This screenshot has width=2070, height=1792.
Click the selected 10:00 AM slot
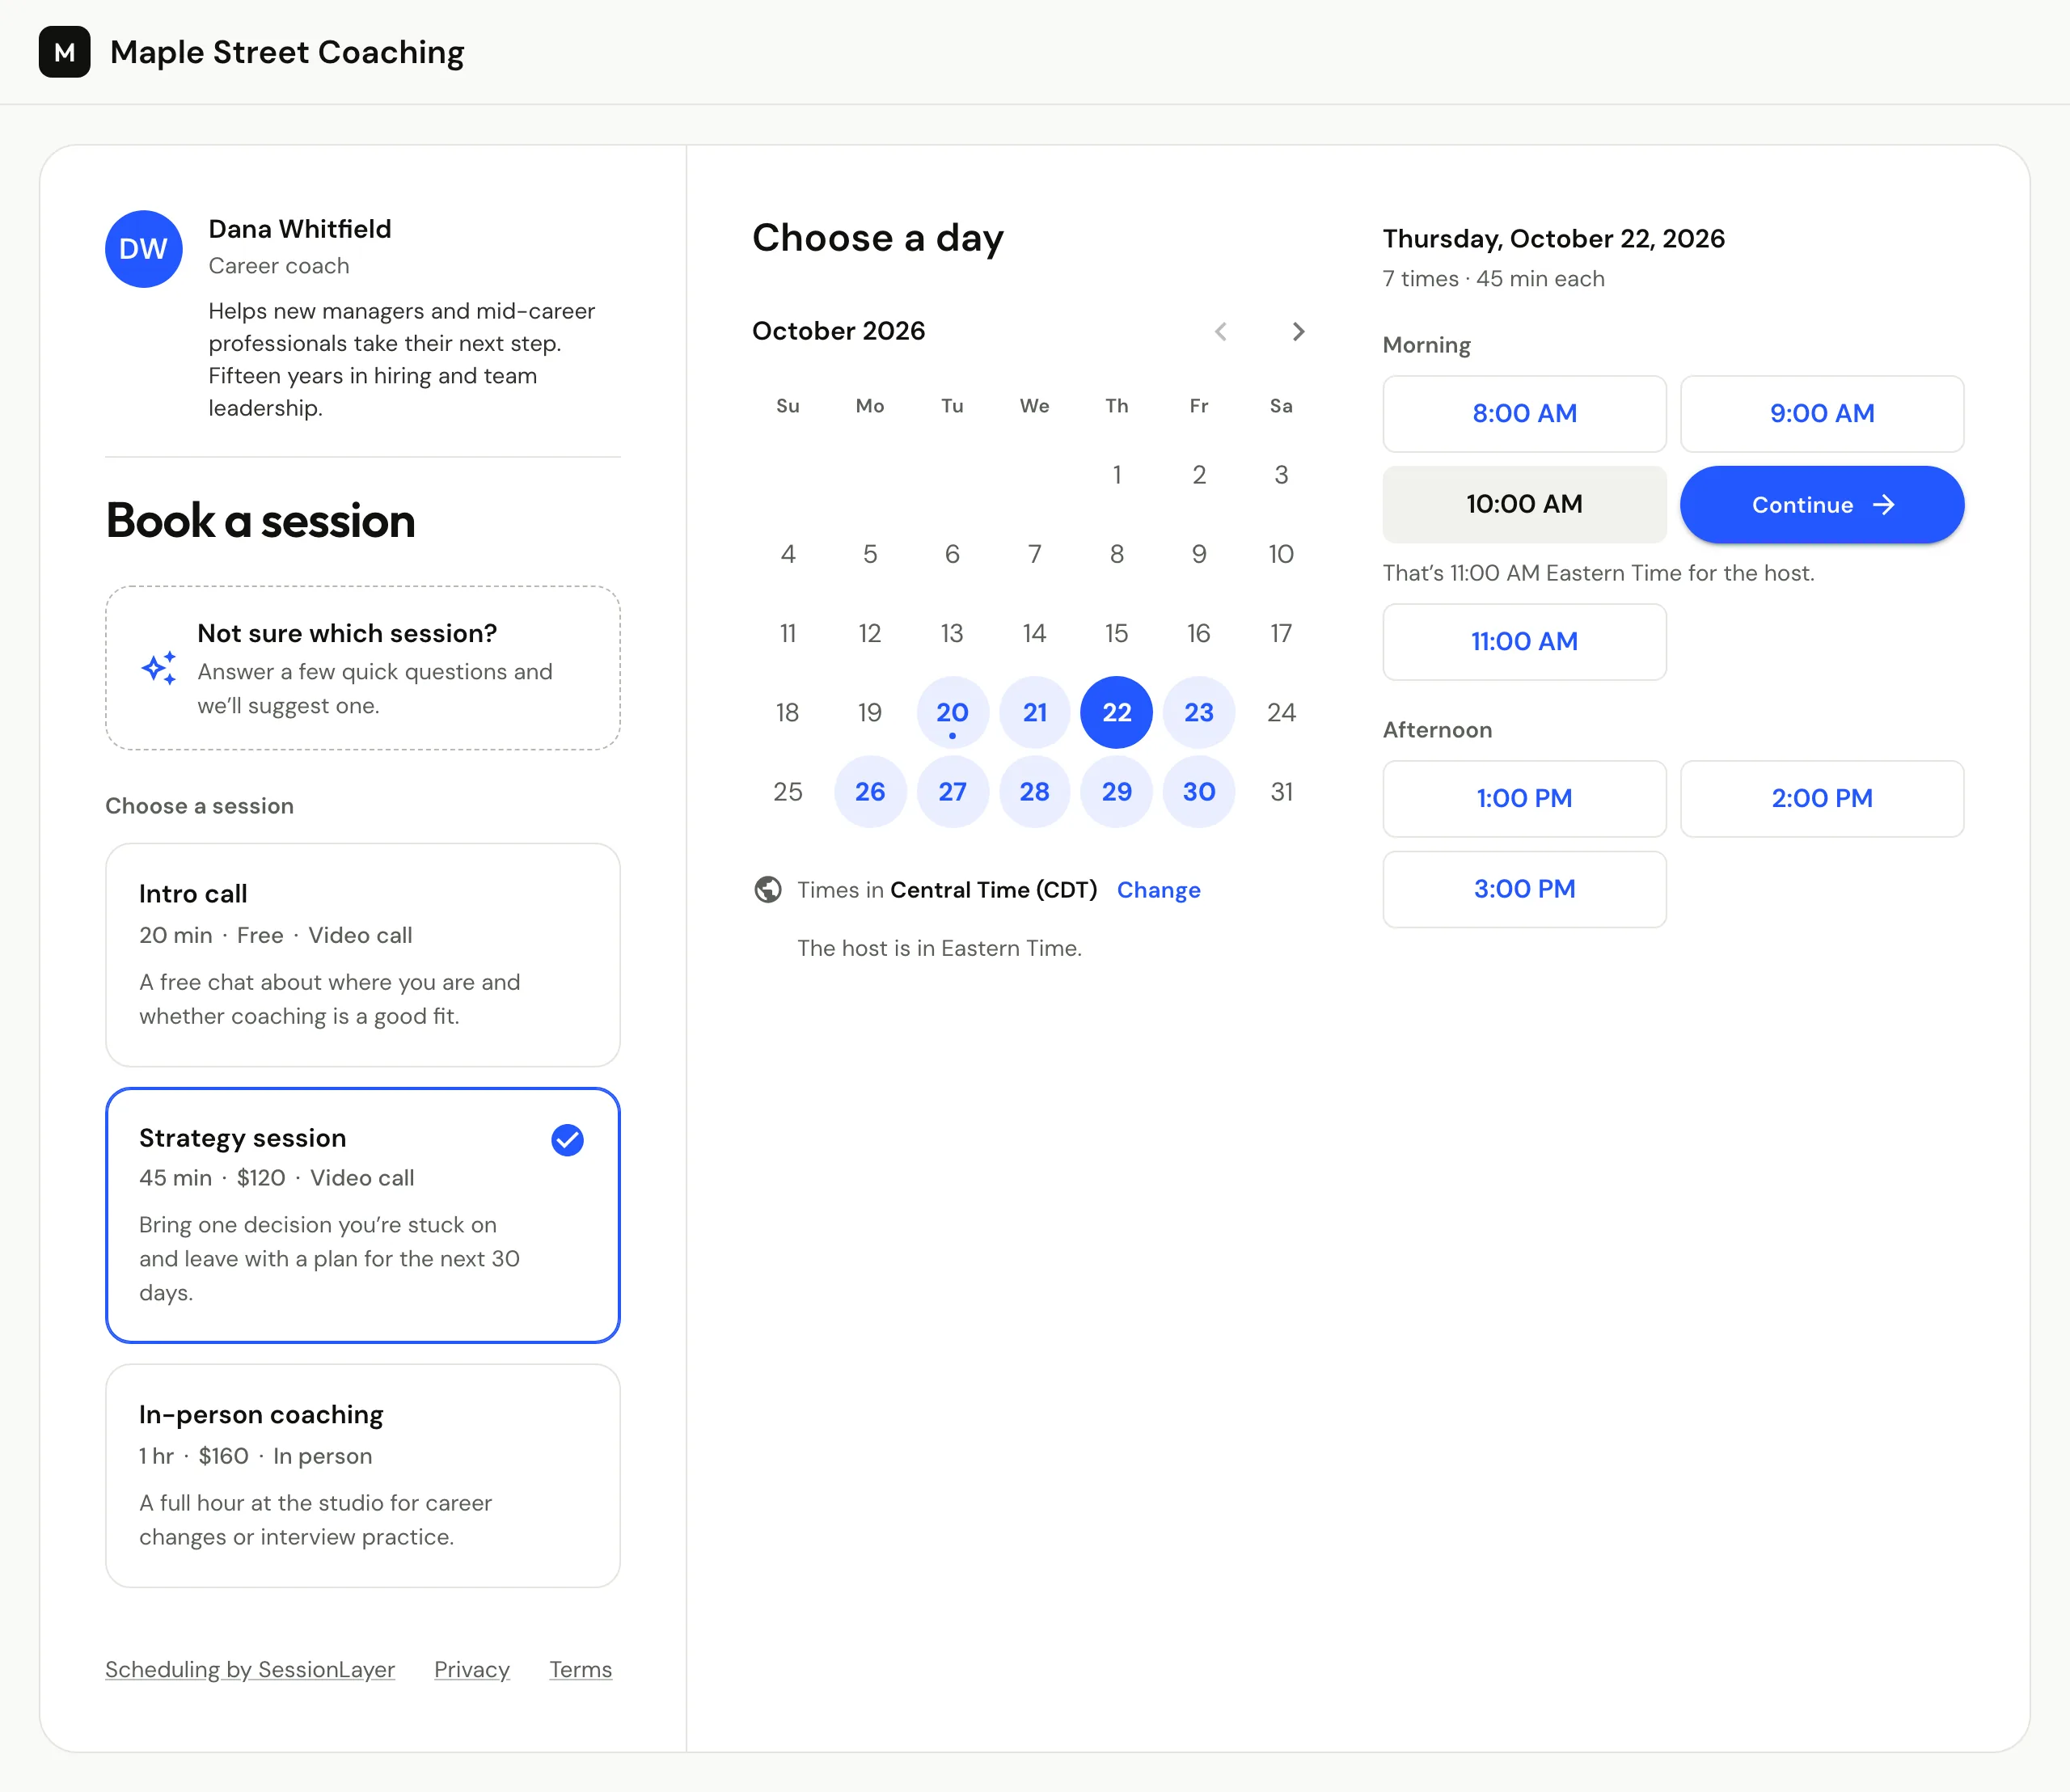coord(1524,505)
